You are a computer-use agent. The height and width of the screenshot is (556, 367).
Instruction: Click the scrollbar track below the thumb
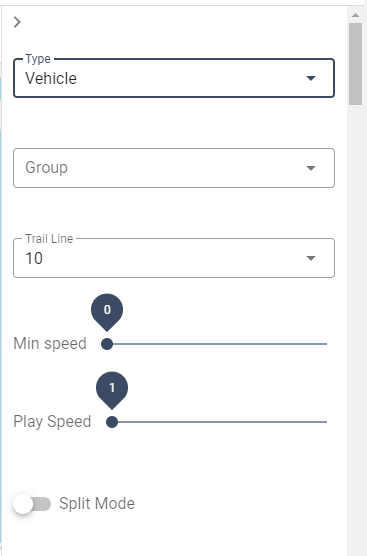point(355,330)
